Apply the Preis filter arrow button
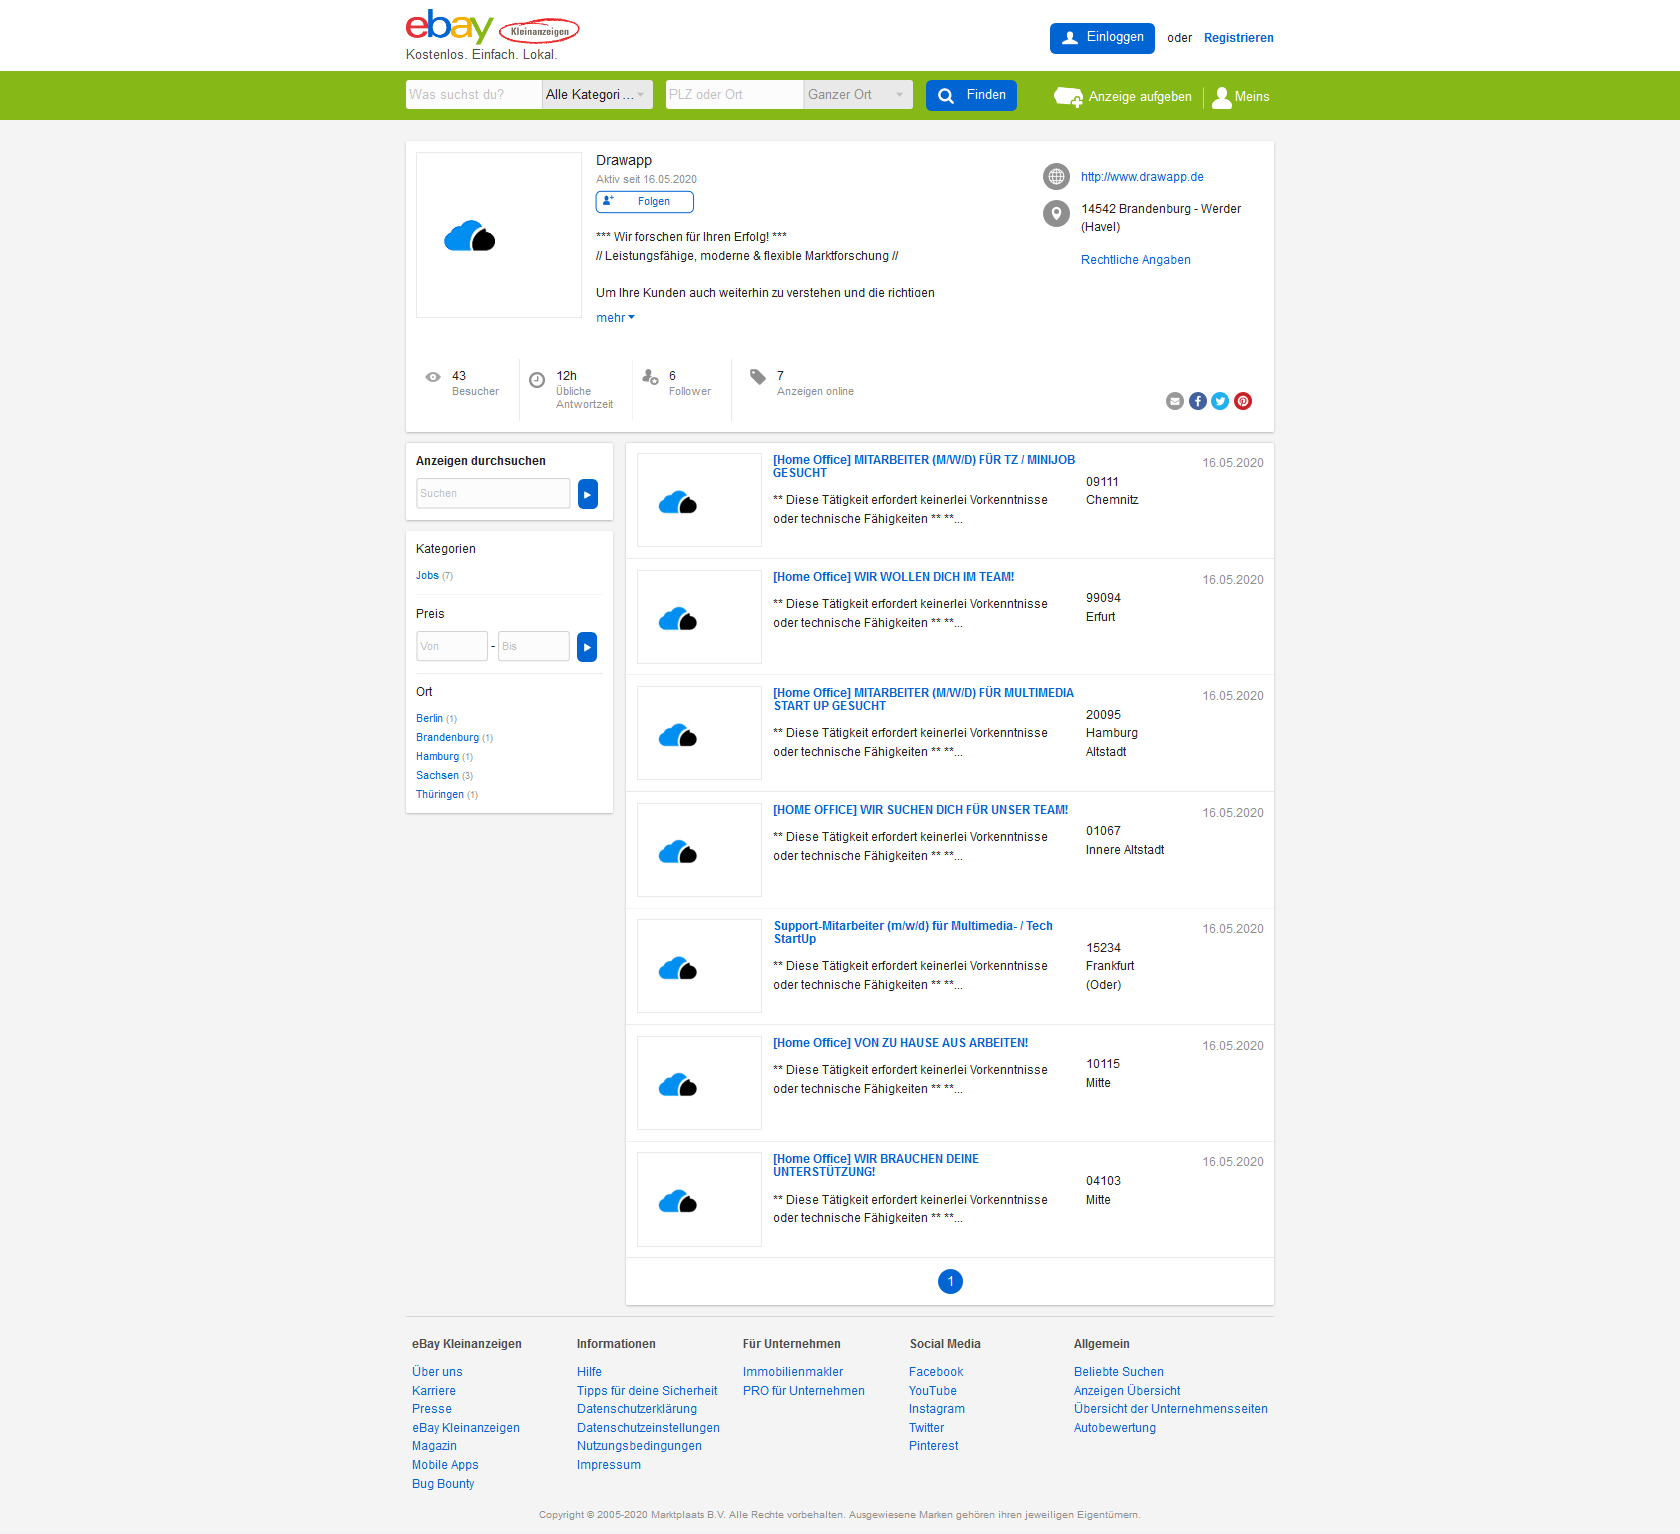 pos(587,647)
